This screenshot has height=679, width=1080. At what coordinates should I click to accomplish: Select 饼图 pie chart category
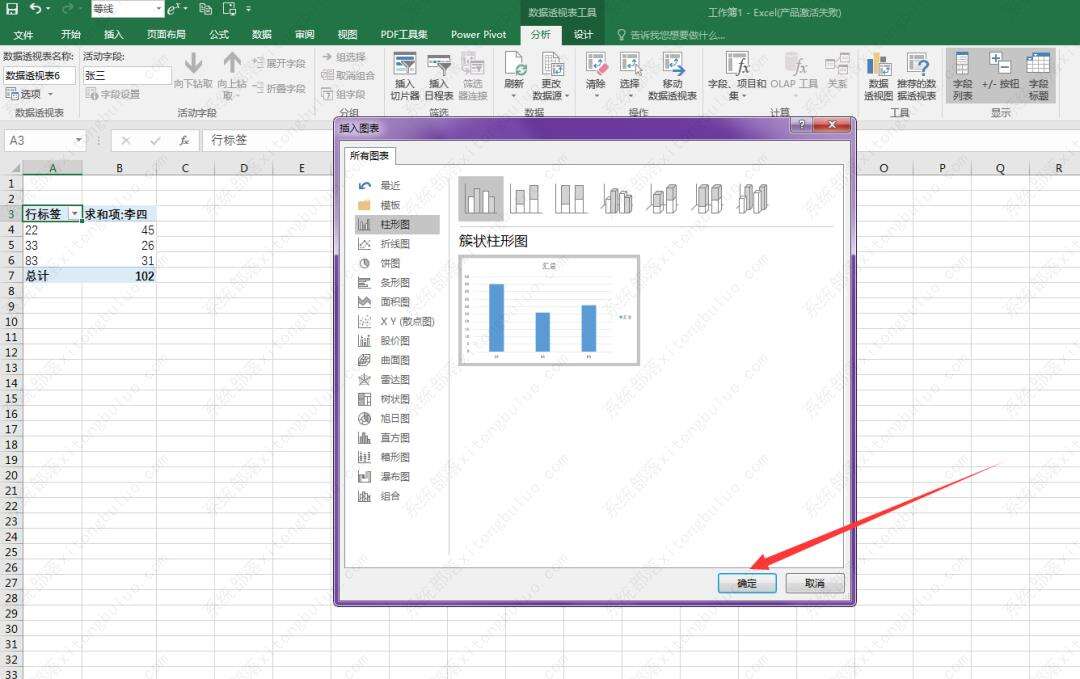[389, 263]
